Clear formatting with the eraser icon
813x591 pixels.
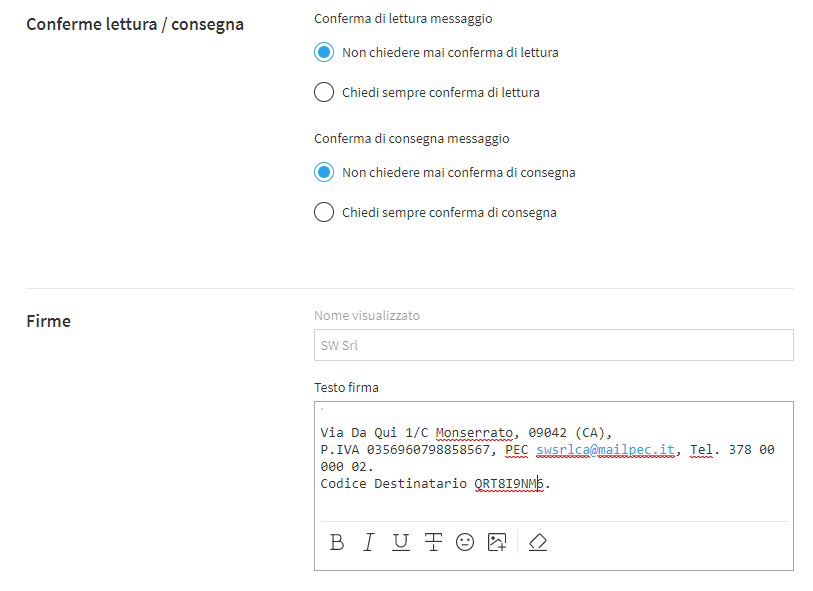pyautogui.click(x=538, y=542)
